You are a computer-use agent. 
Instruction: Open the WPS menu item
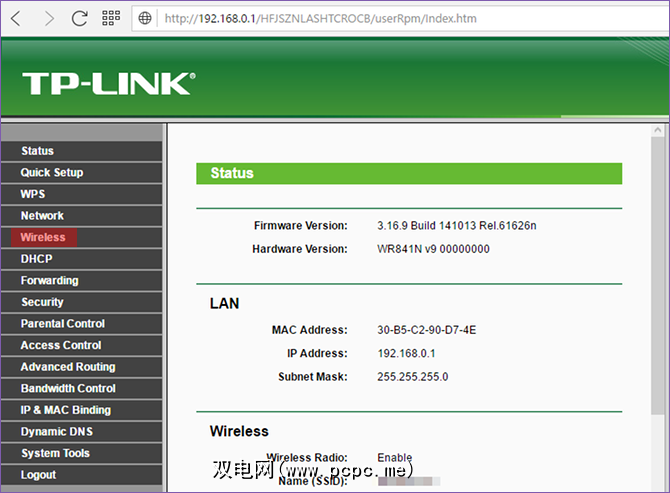coord(81,194)
